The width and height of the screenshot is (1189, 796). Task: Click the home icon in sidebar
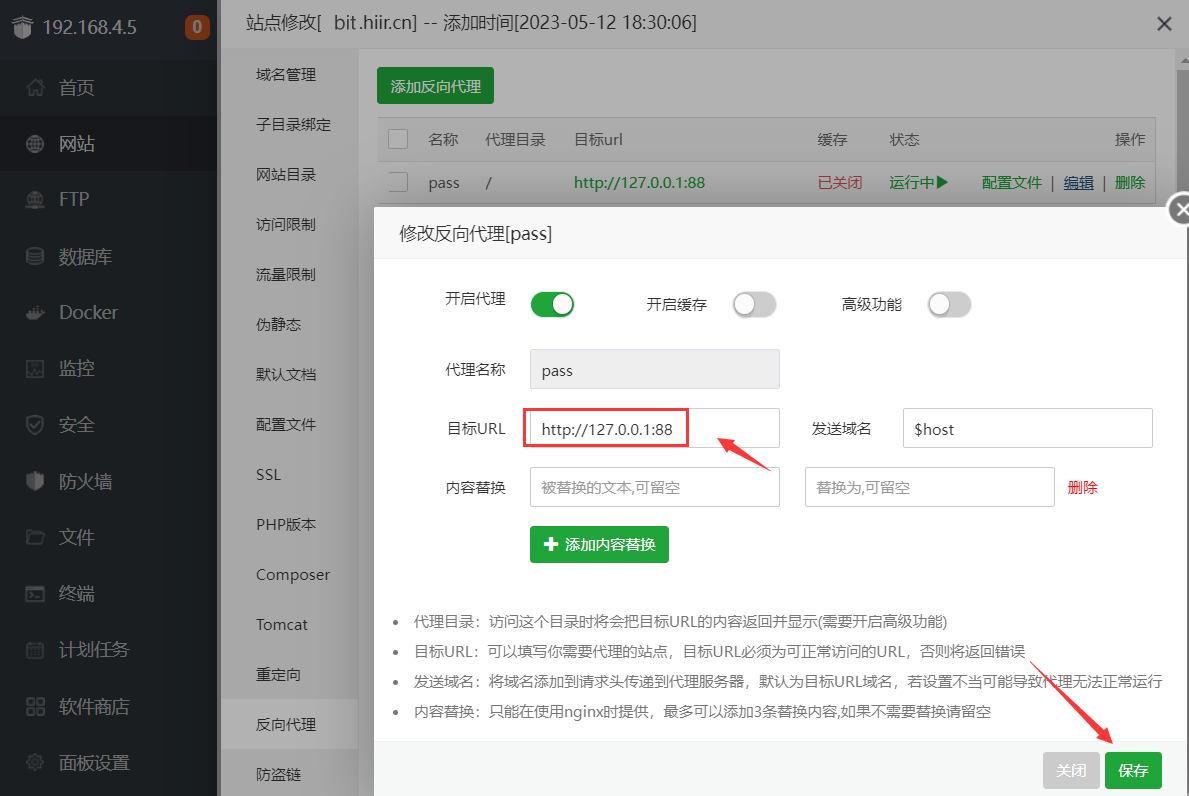click(x=35, y=88)
